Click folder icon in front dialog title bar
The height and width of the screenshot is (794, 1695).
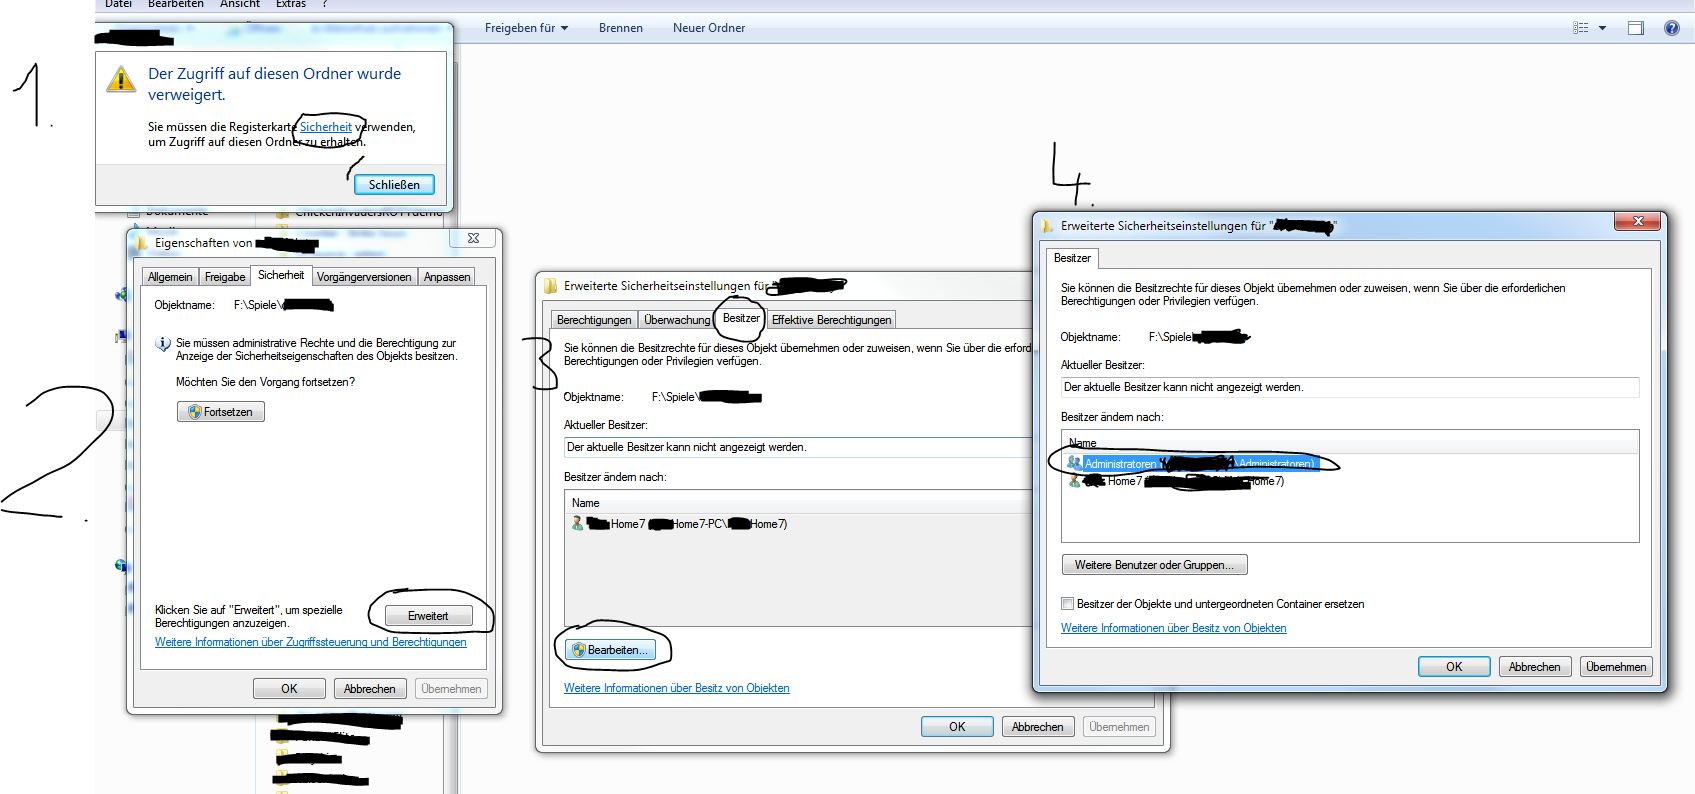coord(1047,226)
